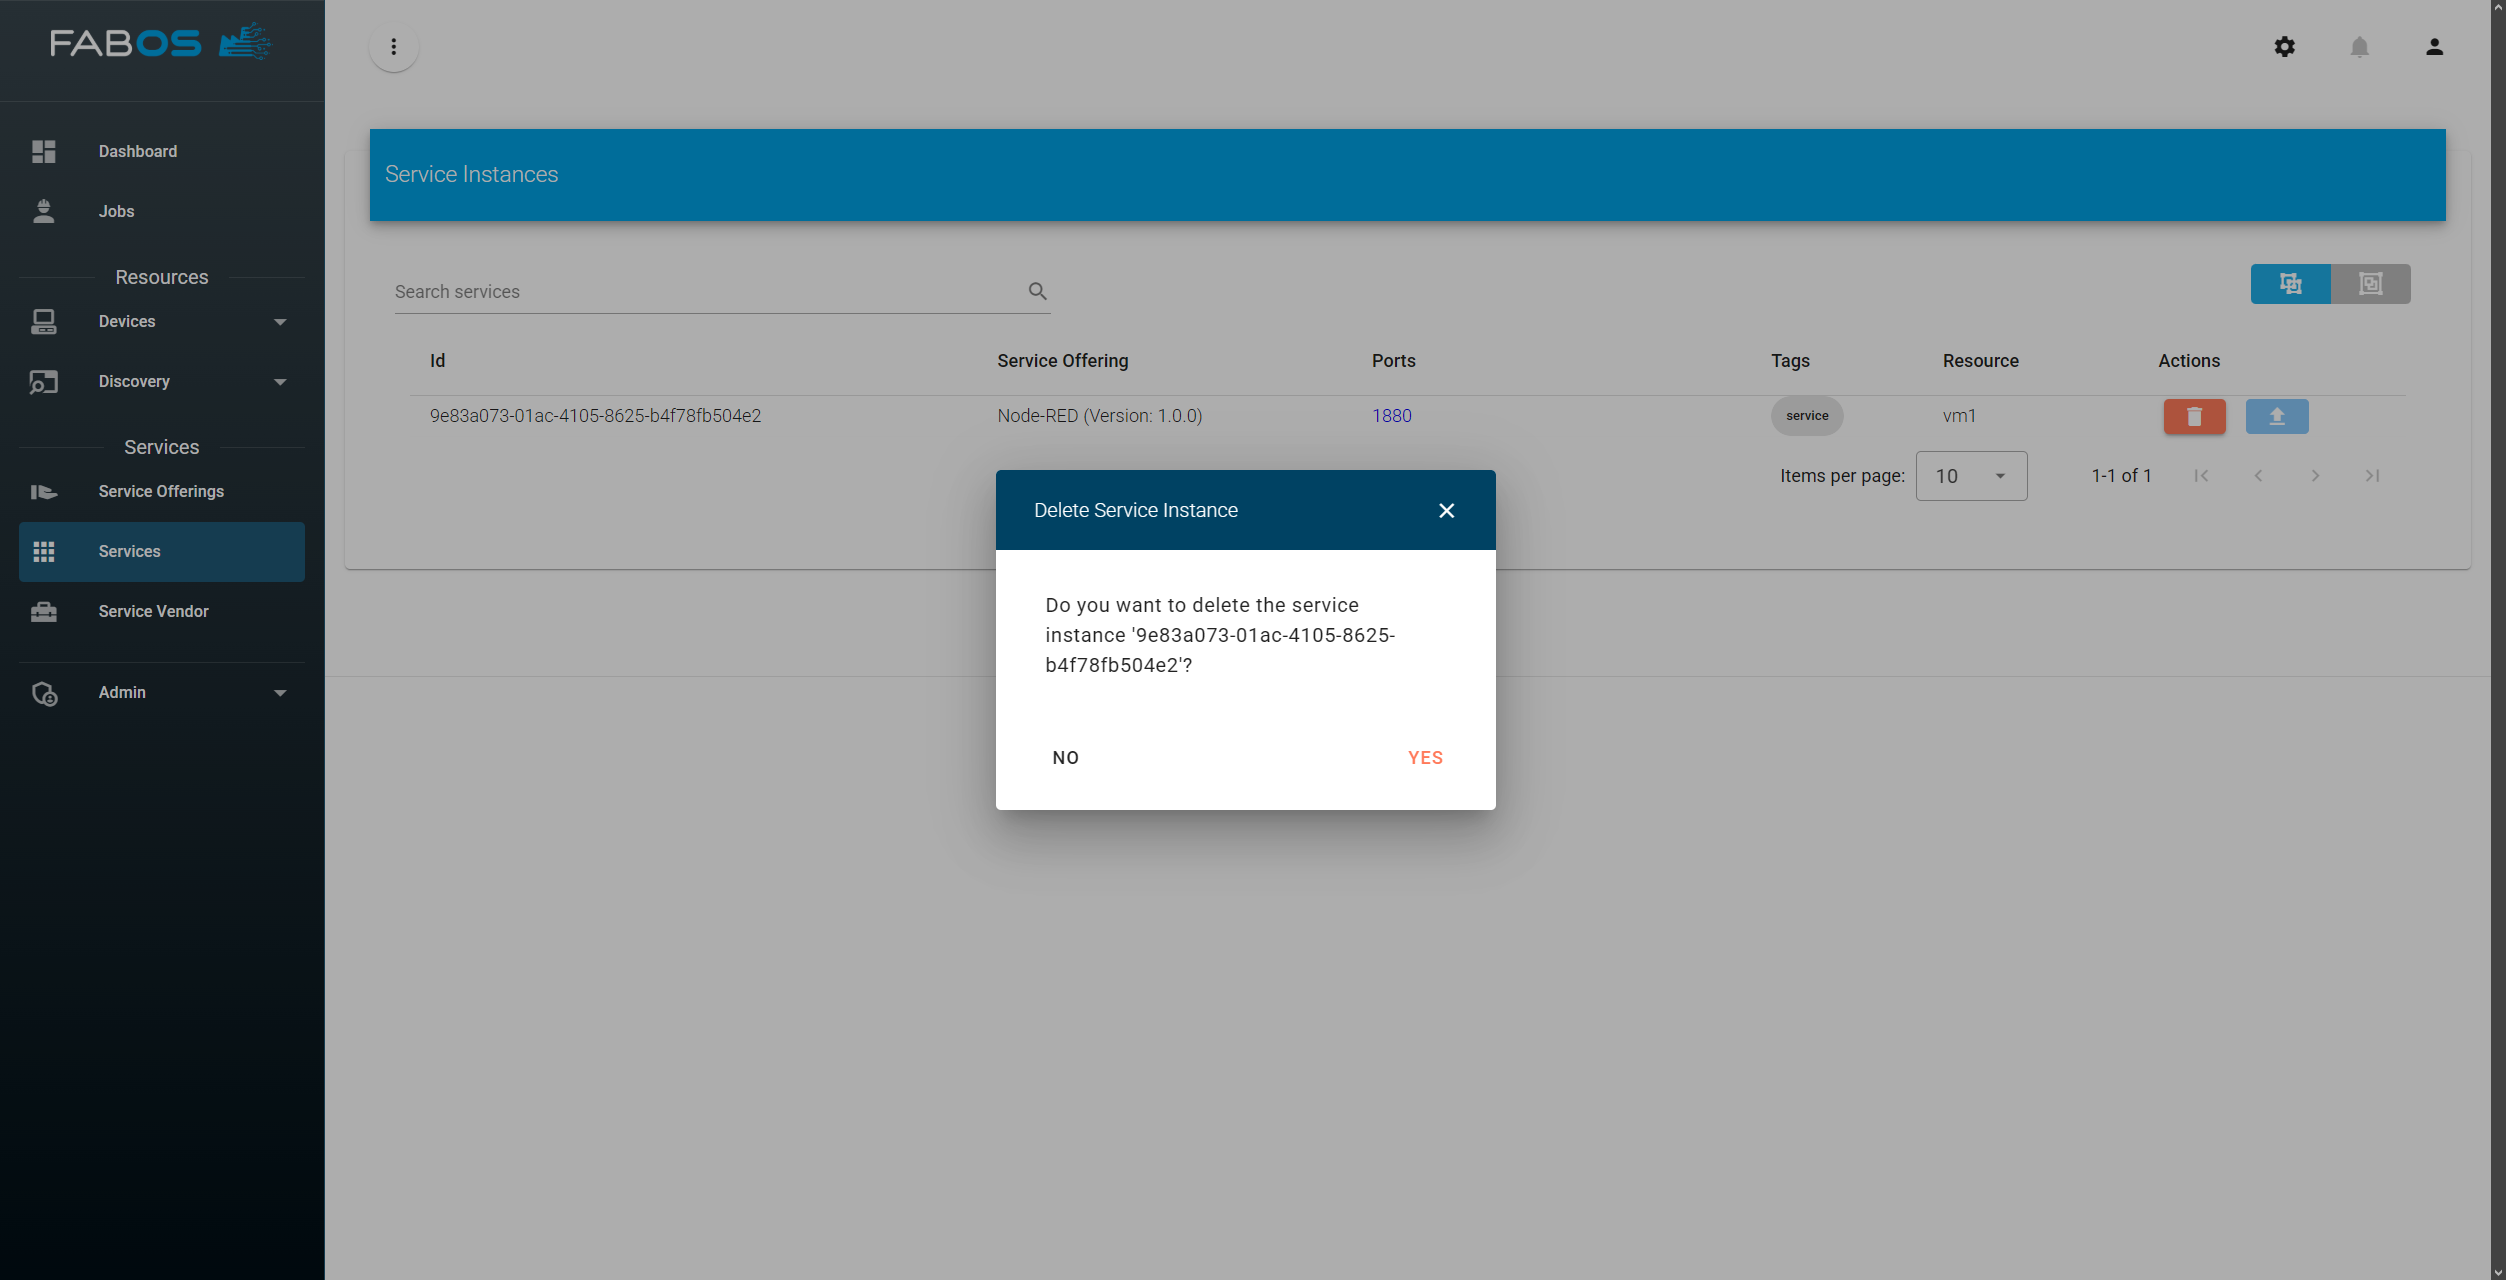Open the user profile icon

point(2434,47)
